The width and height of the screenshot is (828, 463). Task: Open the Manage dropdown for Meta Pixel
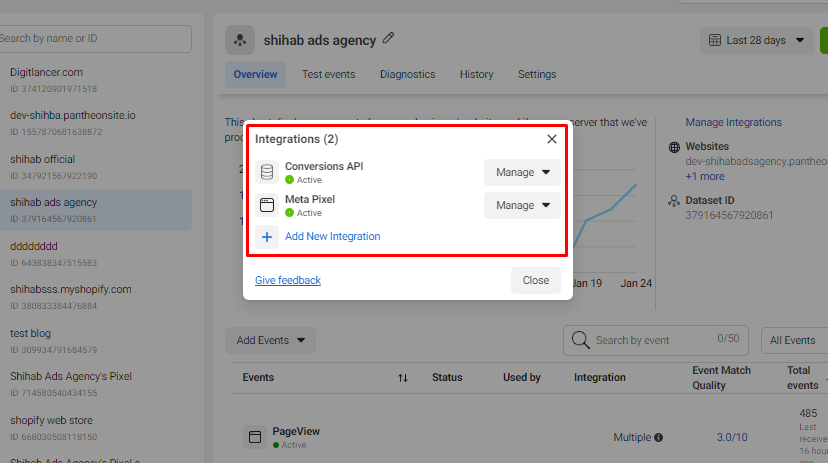(x=522, y=205)
